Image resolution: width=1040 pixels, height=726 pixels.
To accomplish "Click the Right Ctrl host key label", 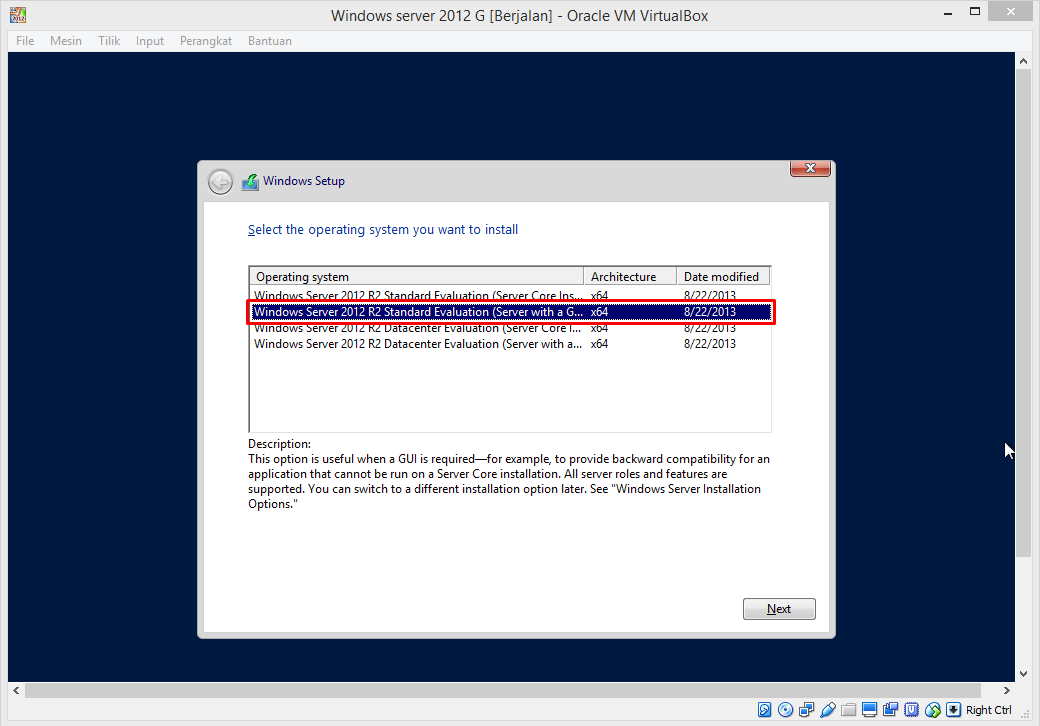I will [x=988, y=710].
